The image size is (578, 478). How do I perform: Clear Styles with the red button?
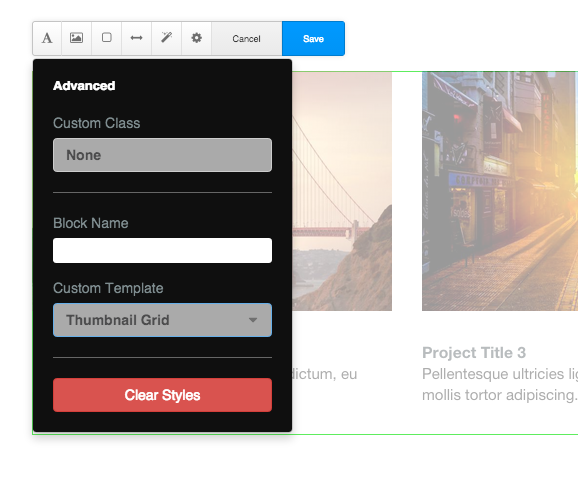(163, 395)
